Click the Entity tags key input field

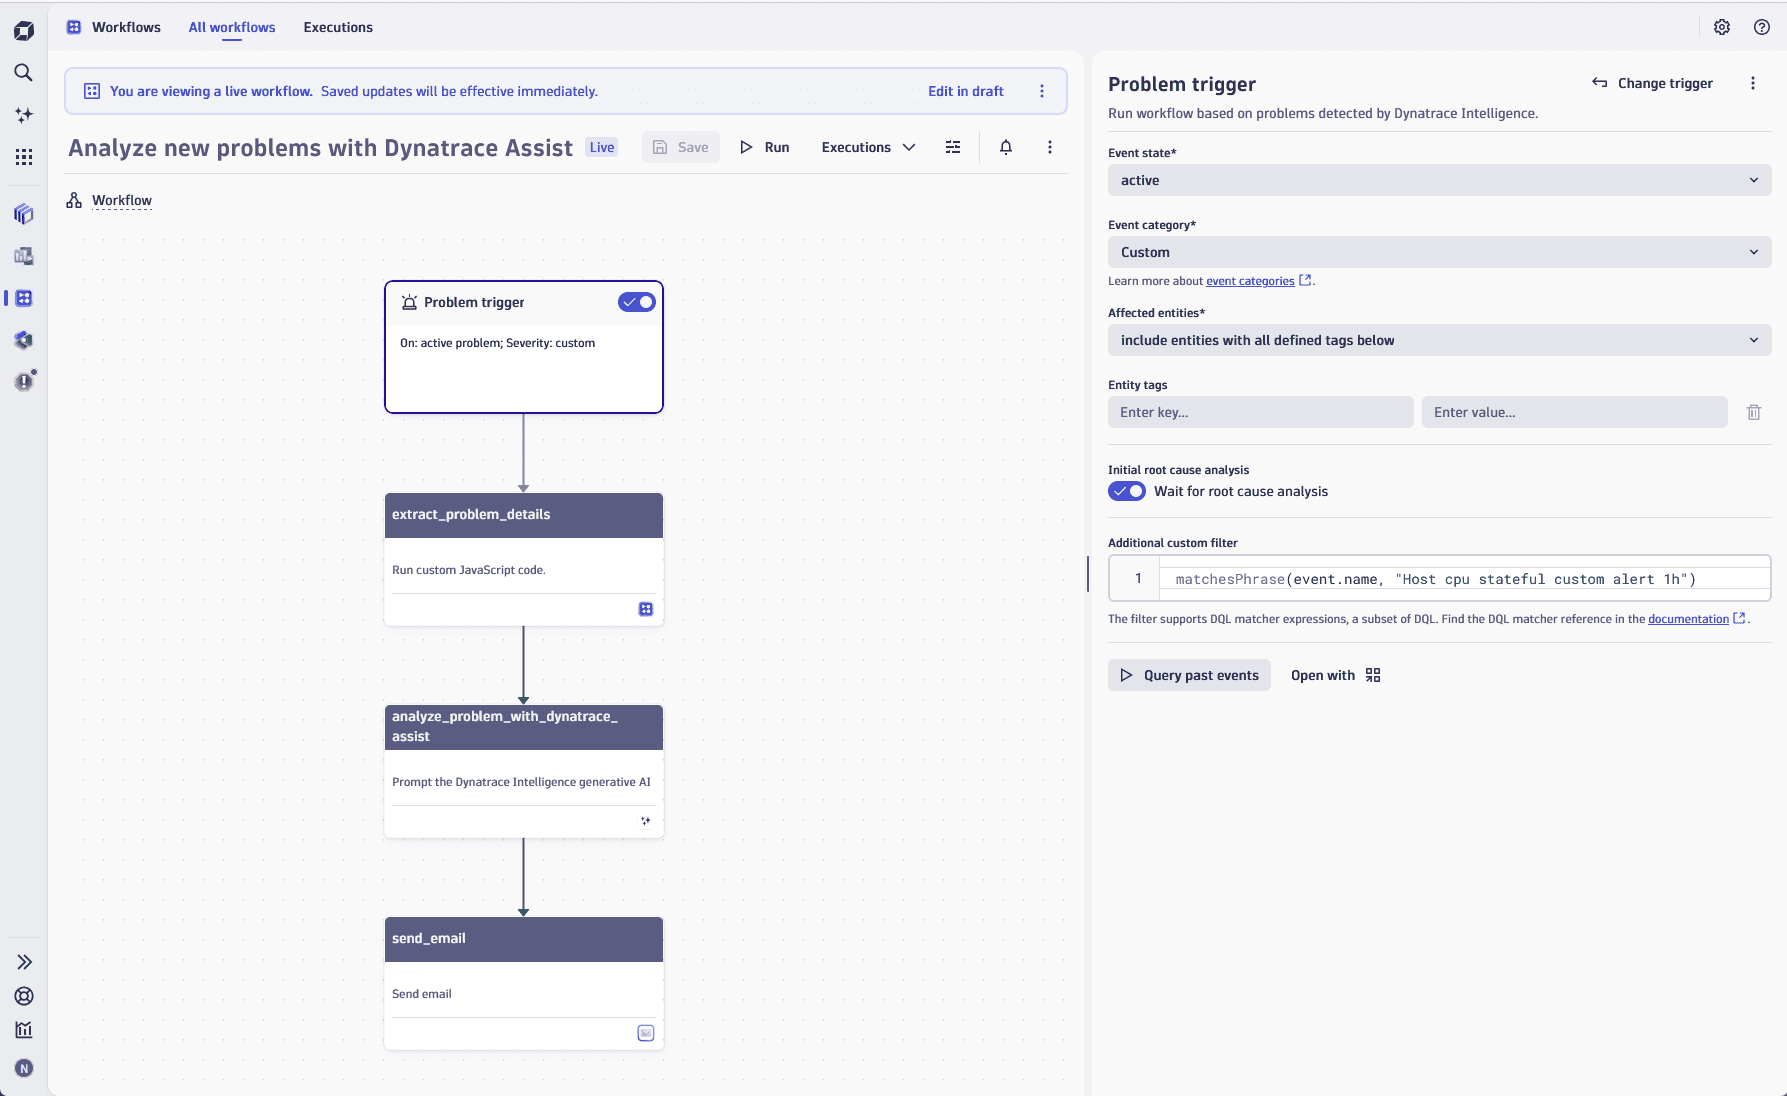[1260, 412]
